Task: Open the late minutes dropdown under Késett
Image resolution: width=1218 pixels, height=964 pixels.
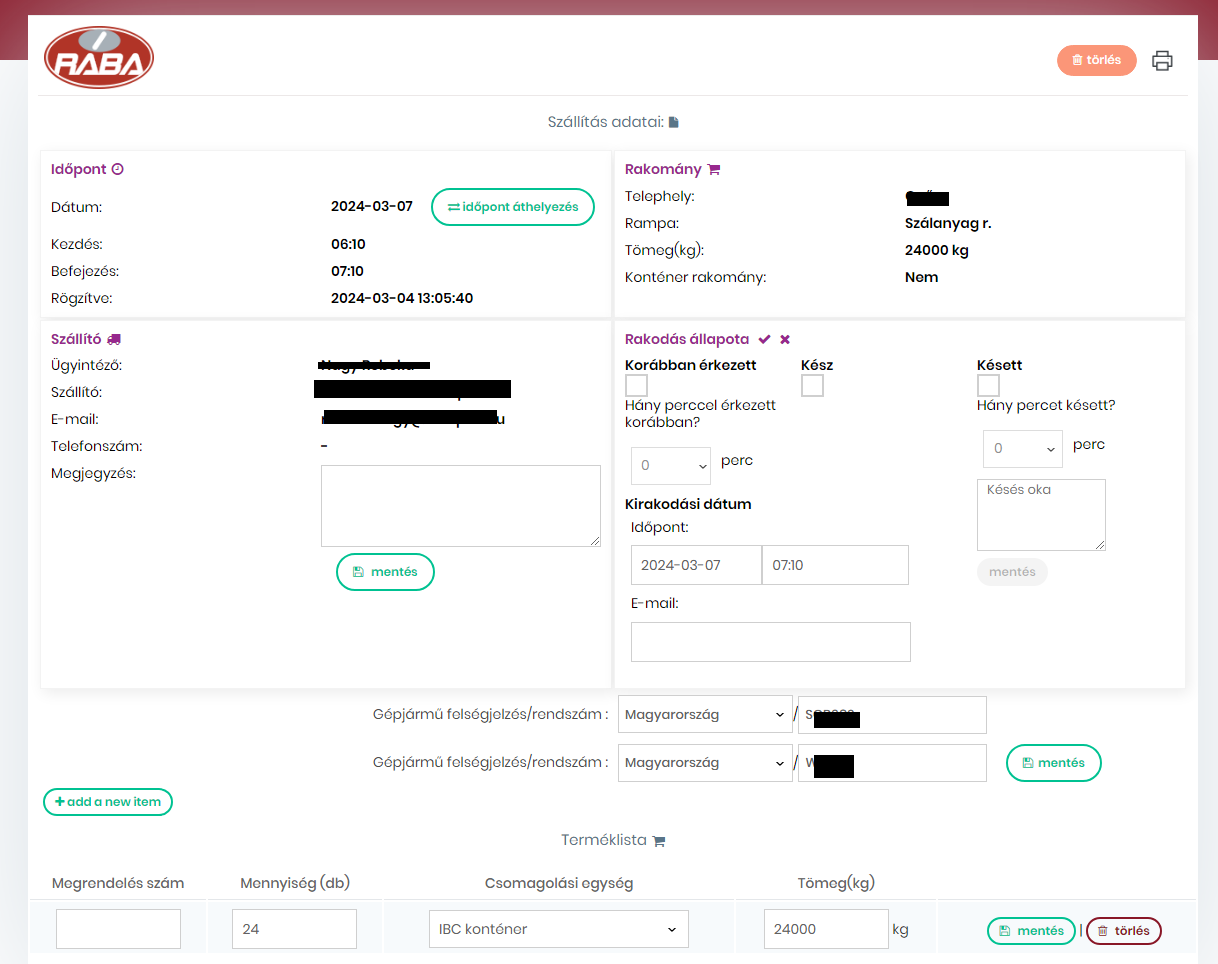Action: tap(1023, 449)
